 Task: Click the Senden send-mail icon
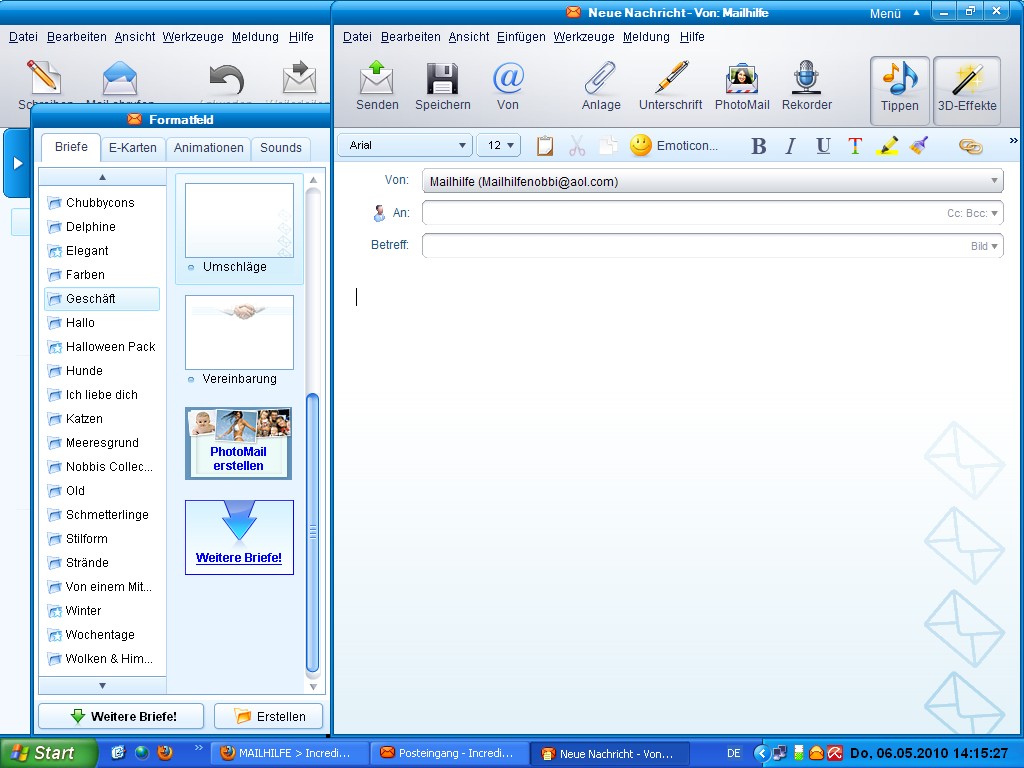click(x=377, y=86)
